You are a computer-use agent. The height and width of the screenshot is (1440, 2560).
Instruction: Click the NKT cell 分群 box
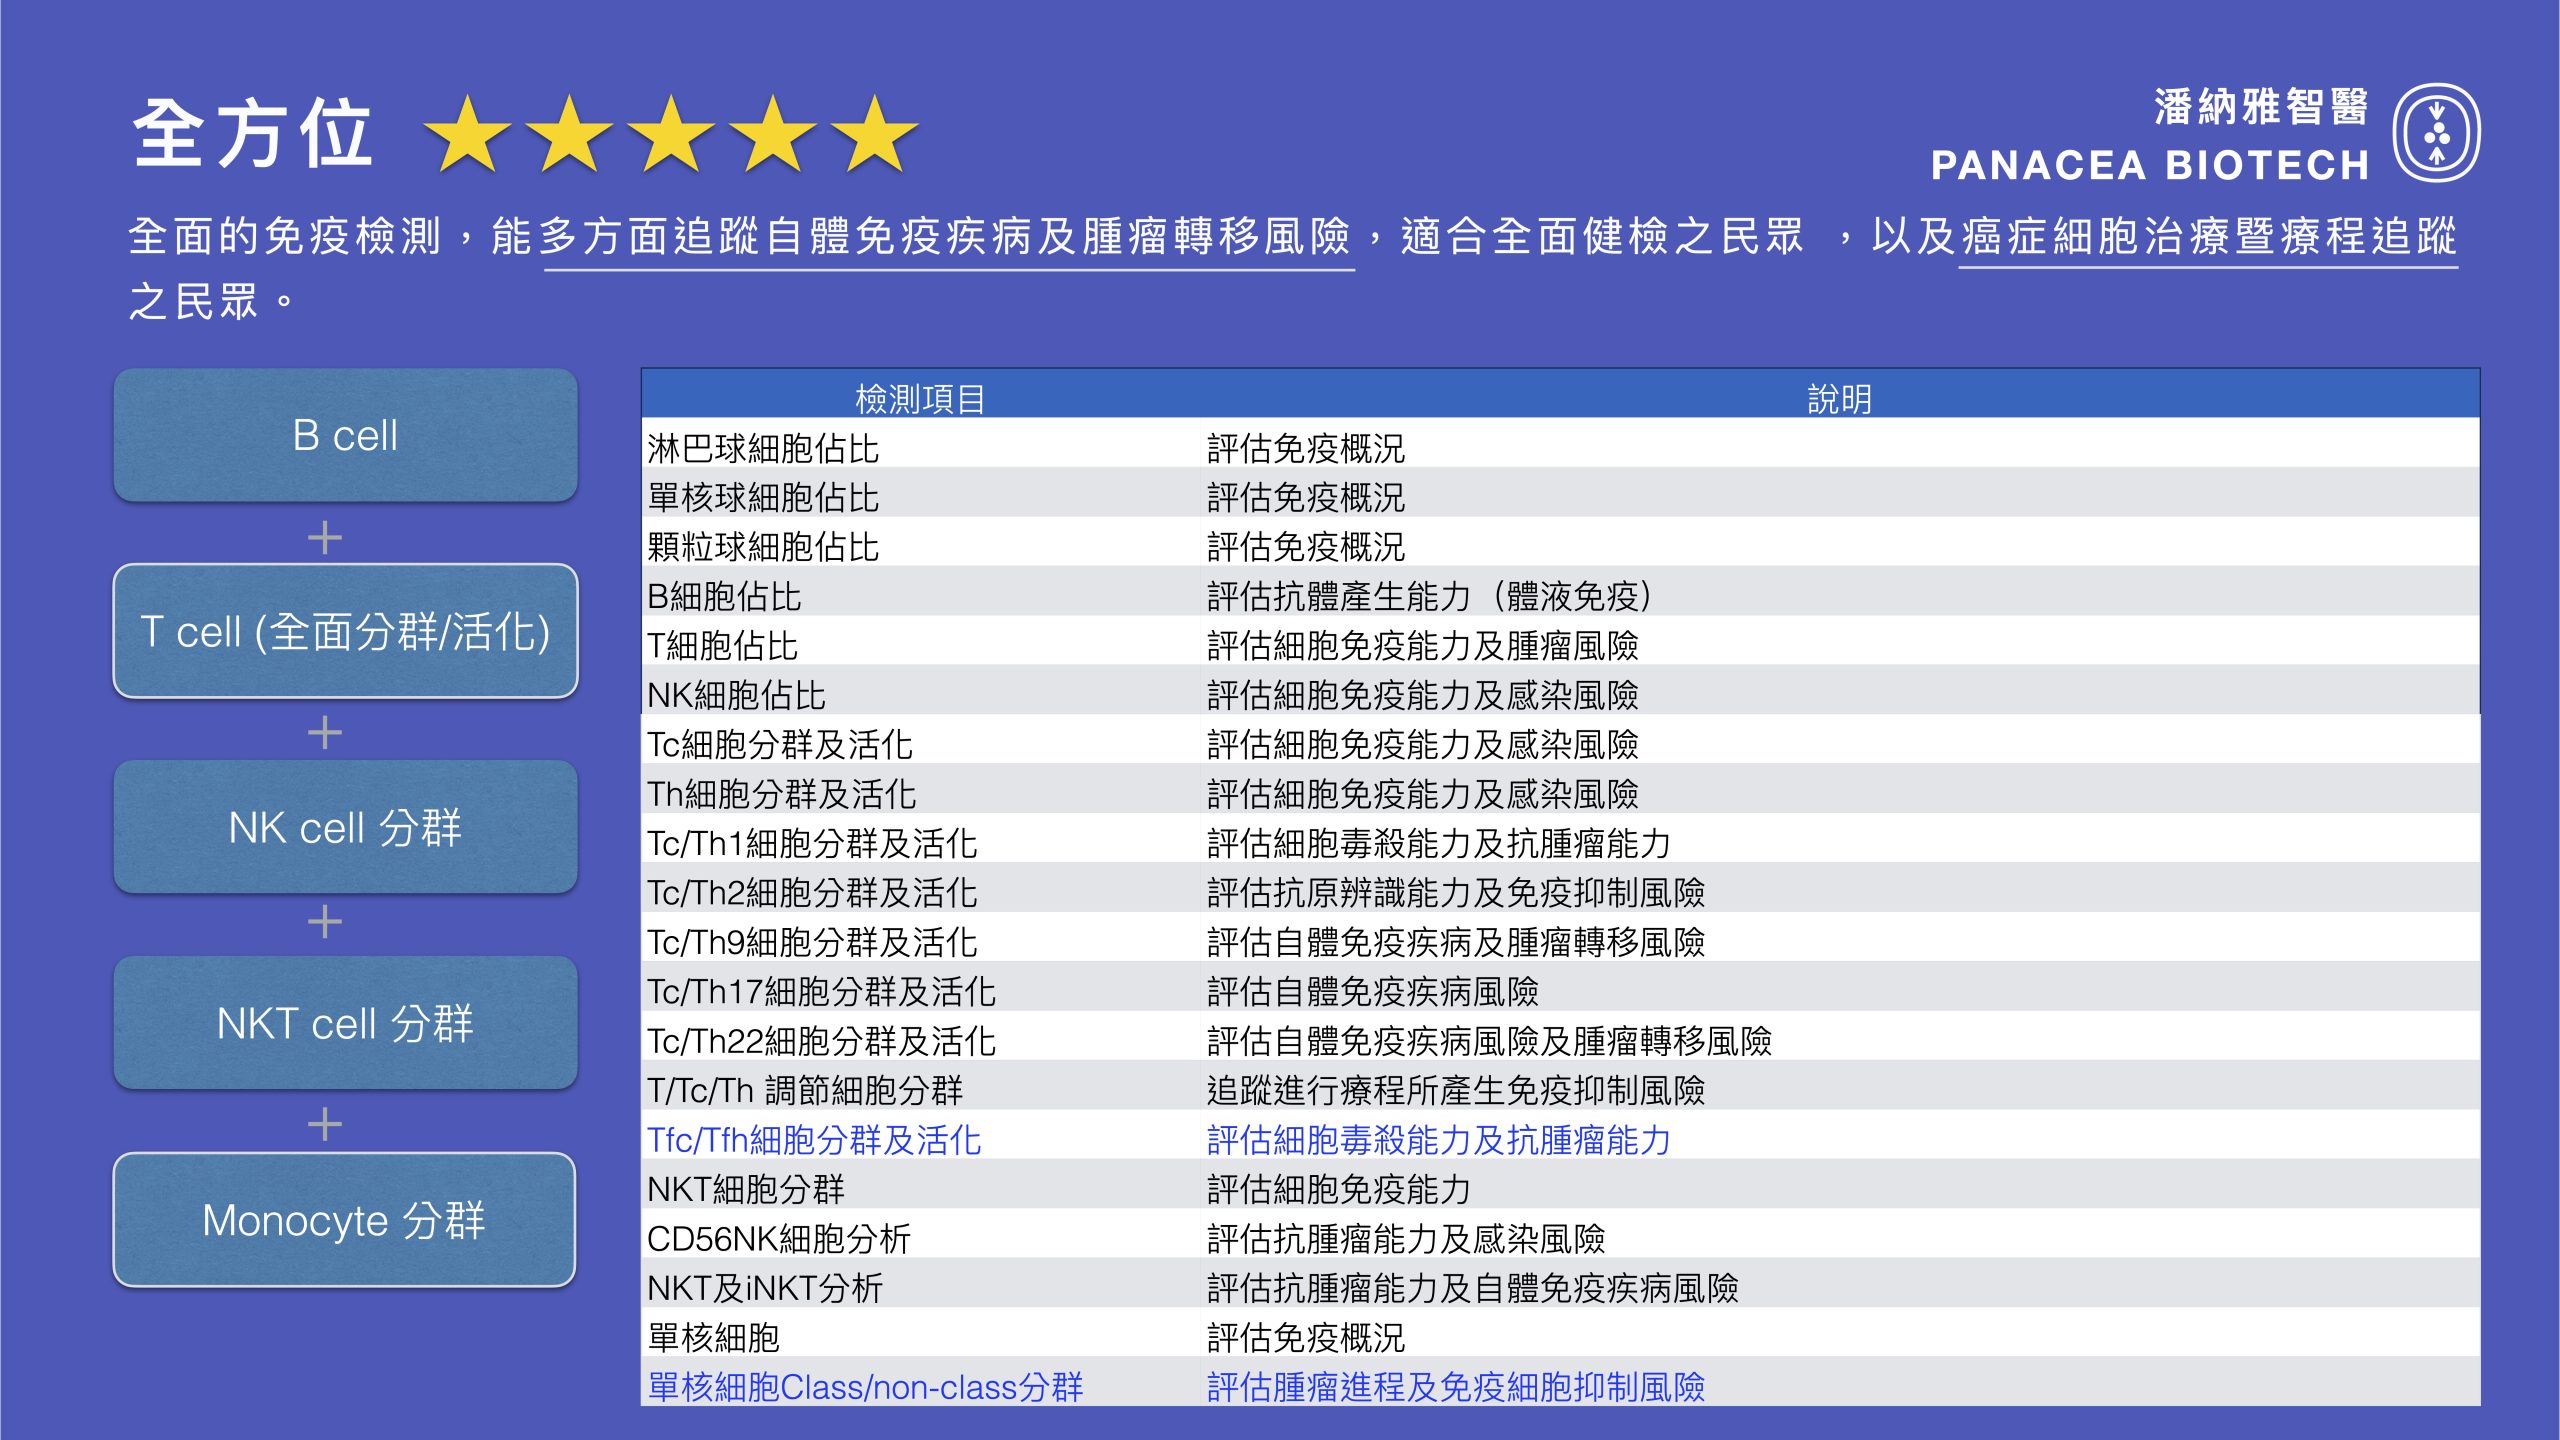[345, 1024]
